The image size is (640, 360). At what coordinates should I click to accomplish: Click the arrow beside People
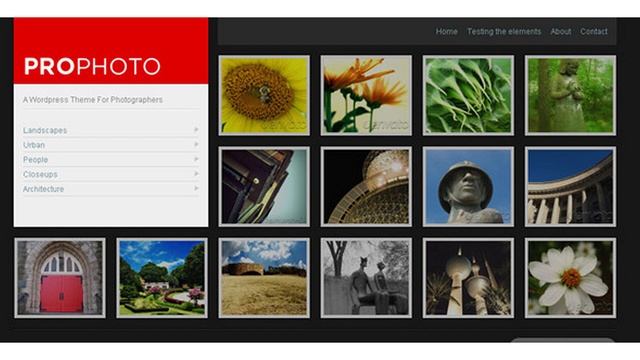pyautogui.click(x=196, y=159)
